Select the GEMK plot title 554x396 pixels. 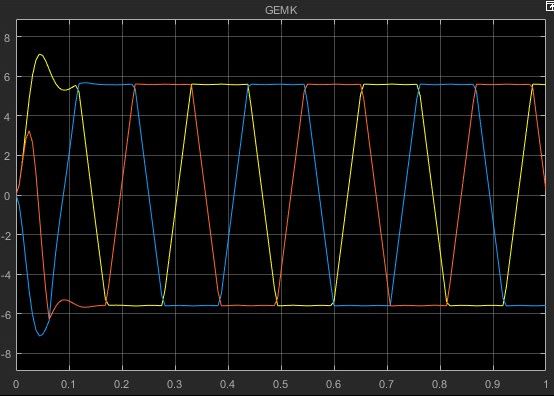coord(281,10)
